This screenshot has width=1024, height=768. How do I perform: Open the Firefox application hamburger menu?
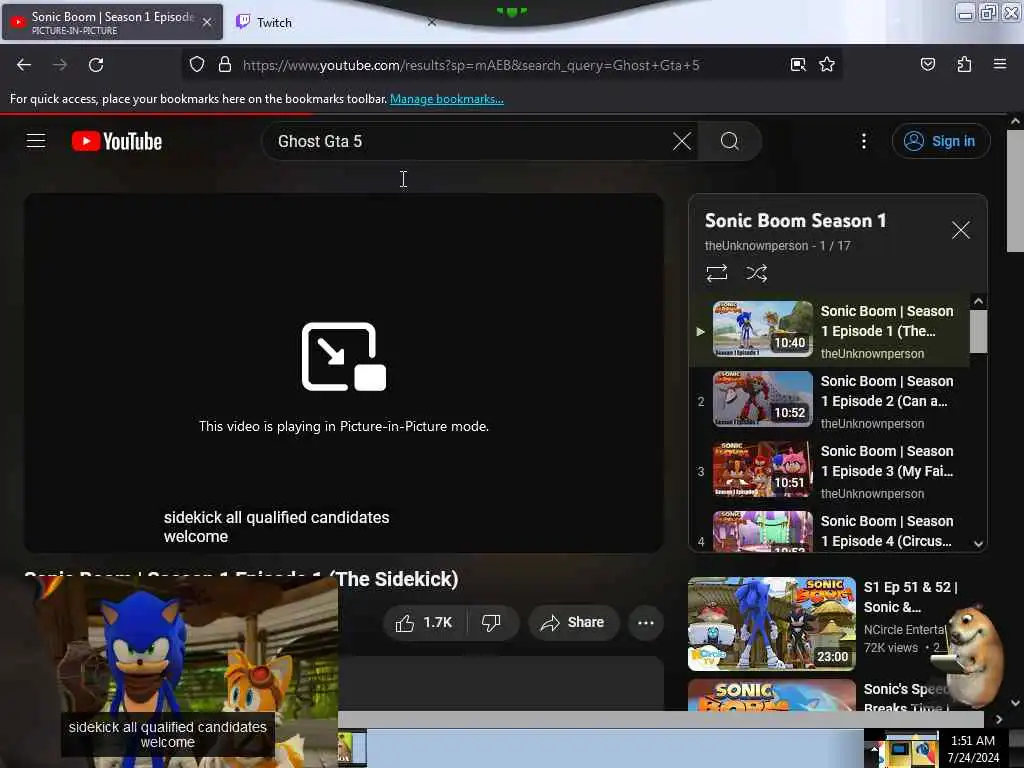[999, 64]
